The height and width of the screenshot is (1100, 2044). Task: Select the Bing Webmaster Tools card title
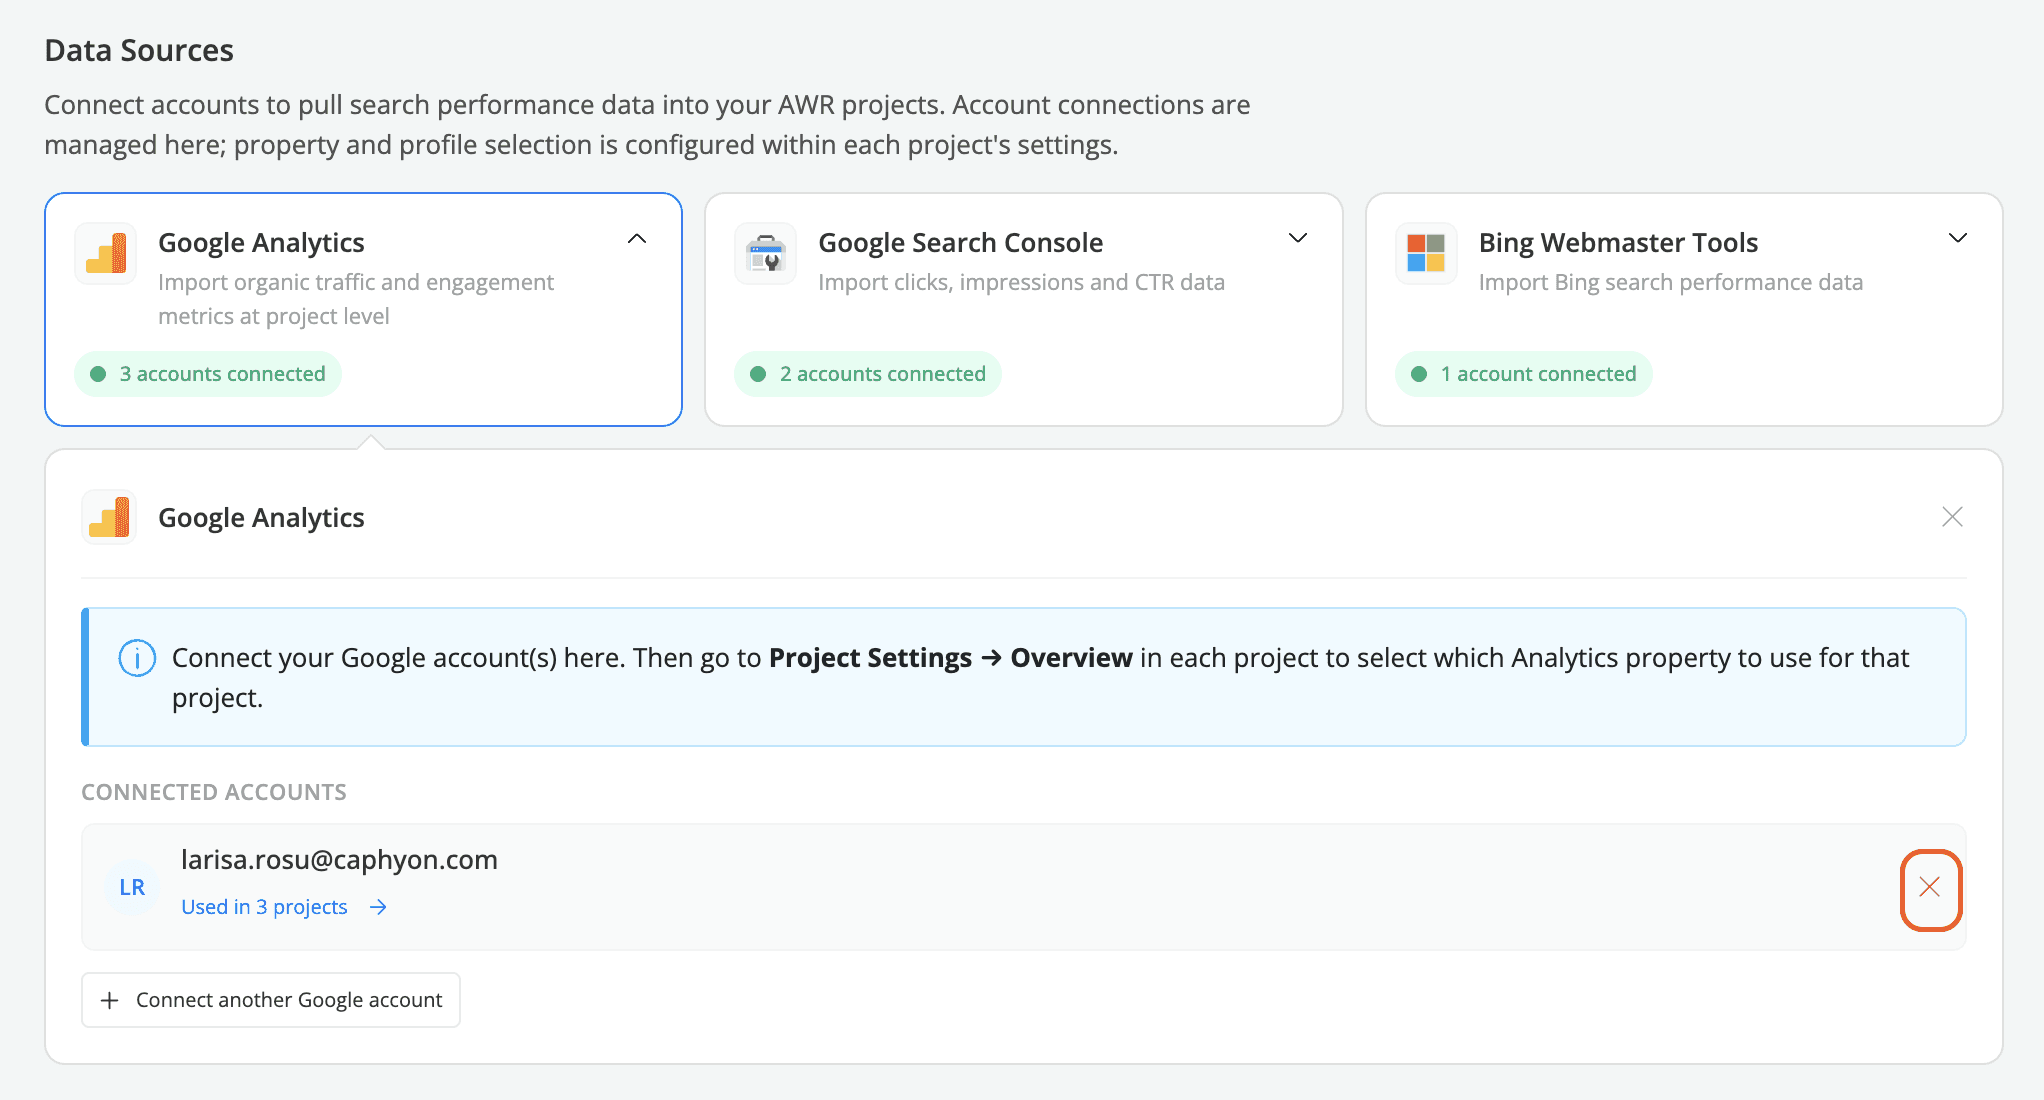tap(1618, 243)
